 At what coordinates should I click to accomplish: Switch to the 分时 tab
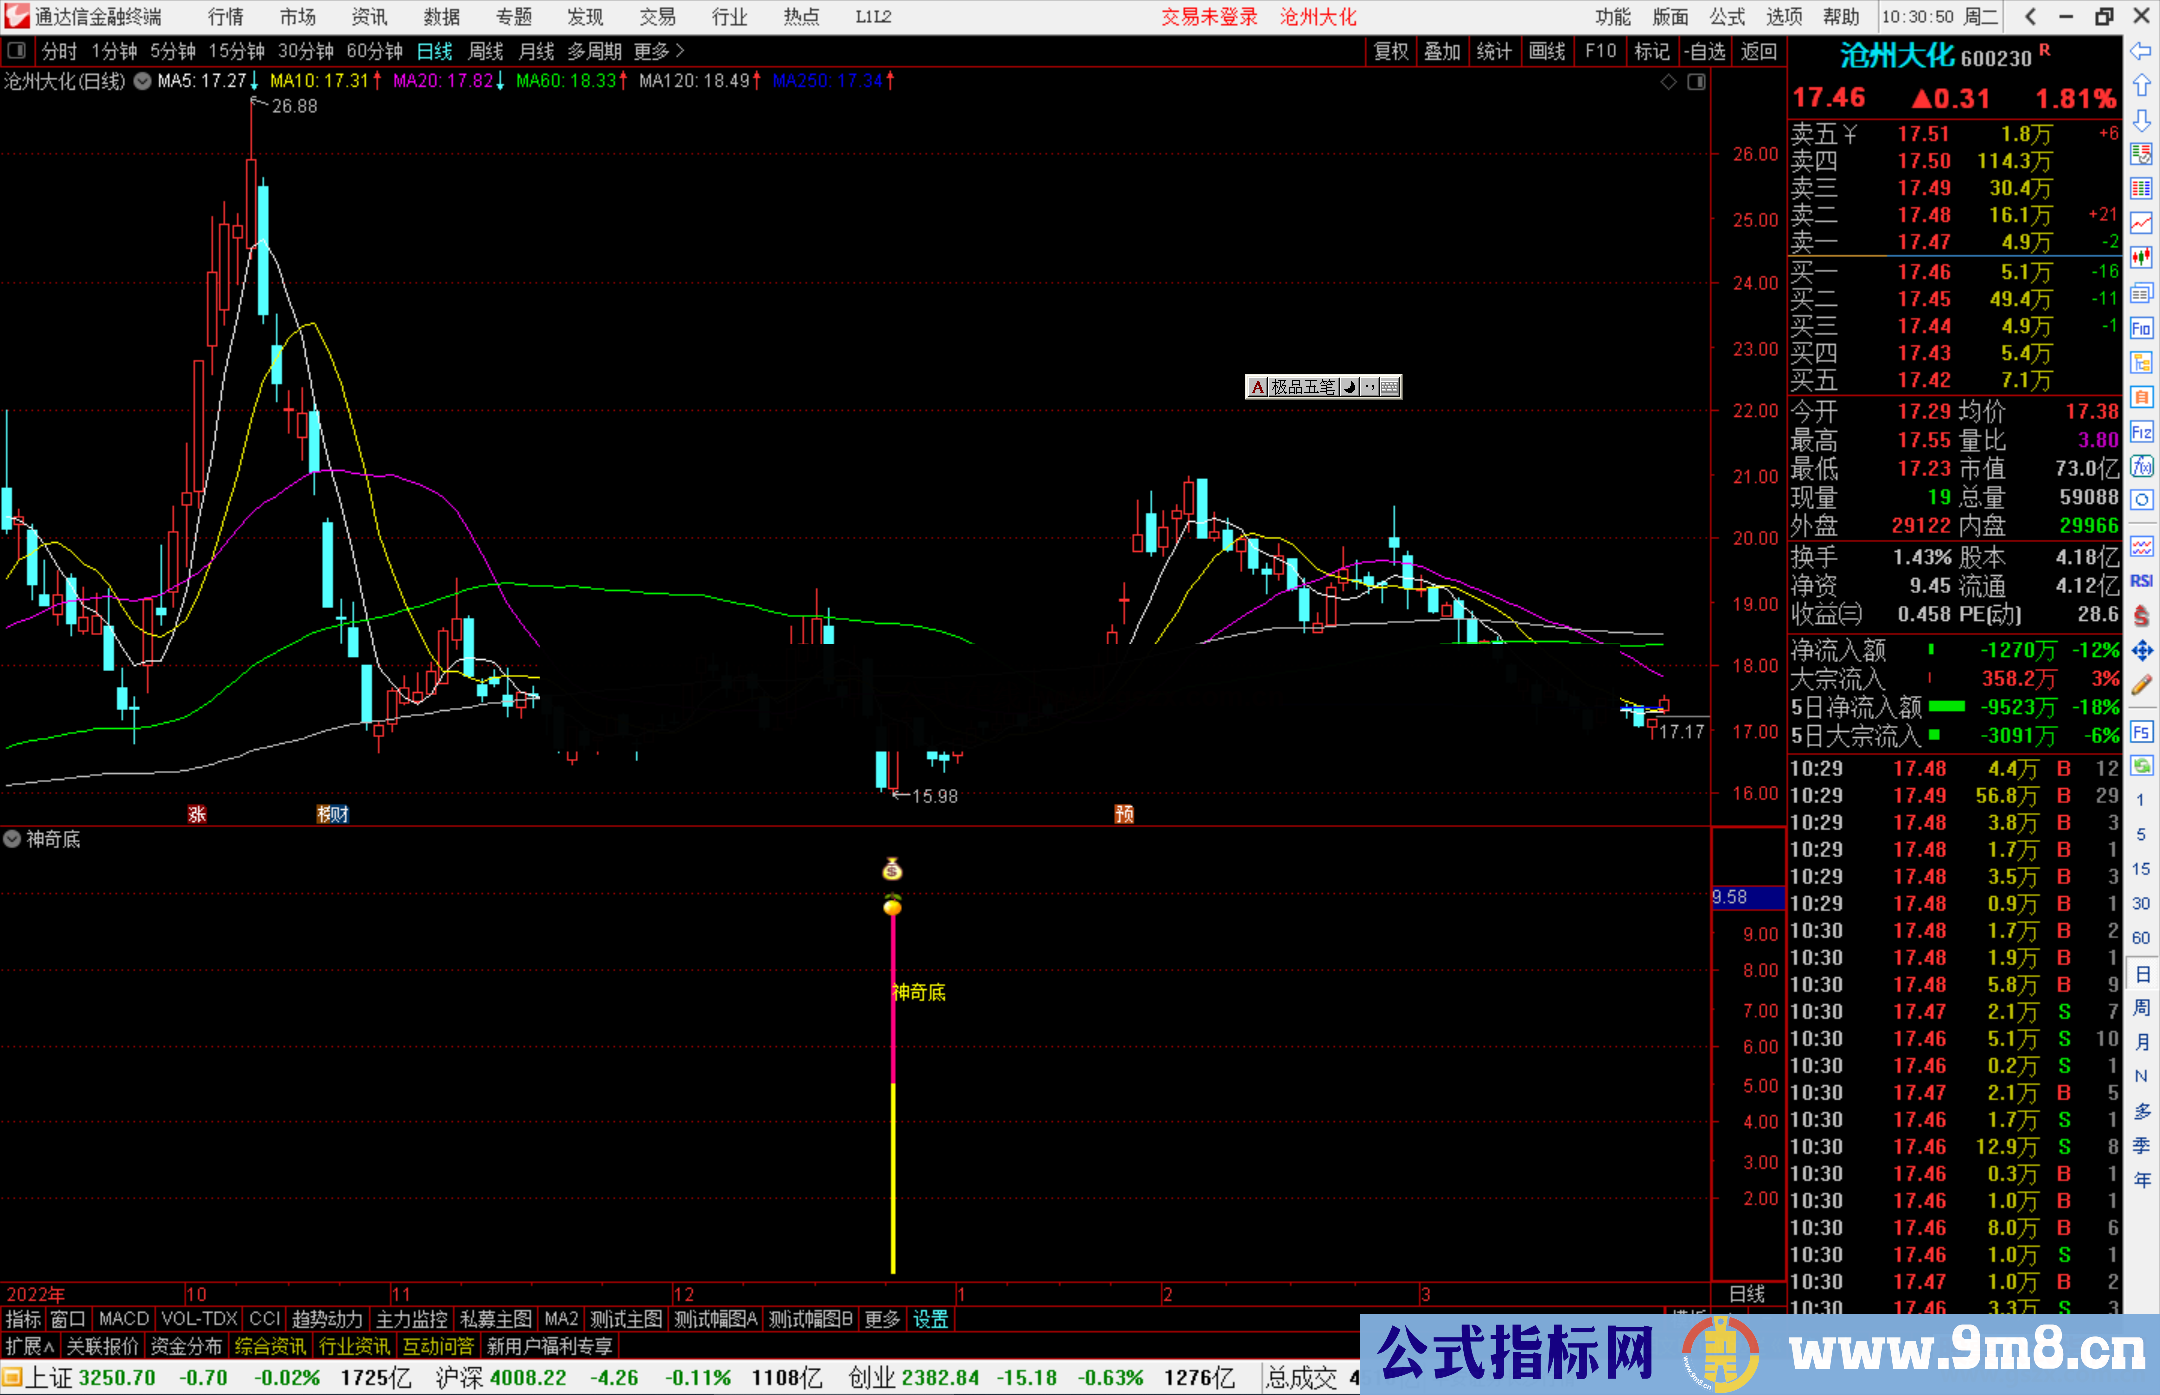59,51
